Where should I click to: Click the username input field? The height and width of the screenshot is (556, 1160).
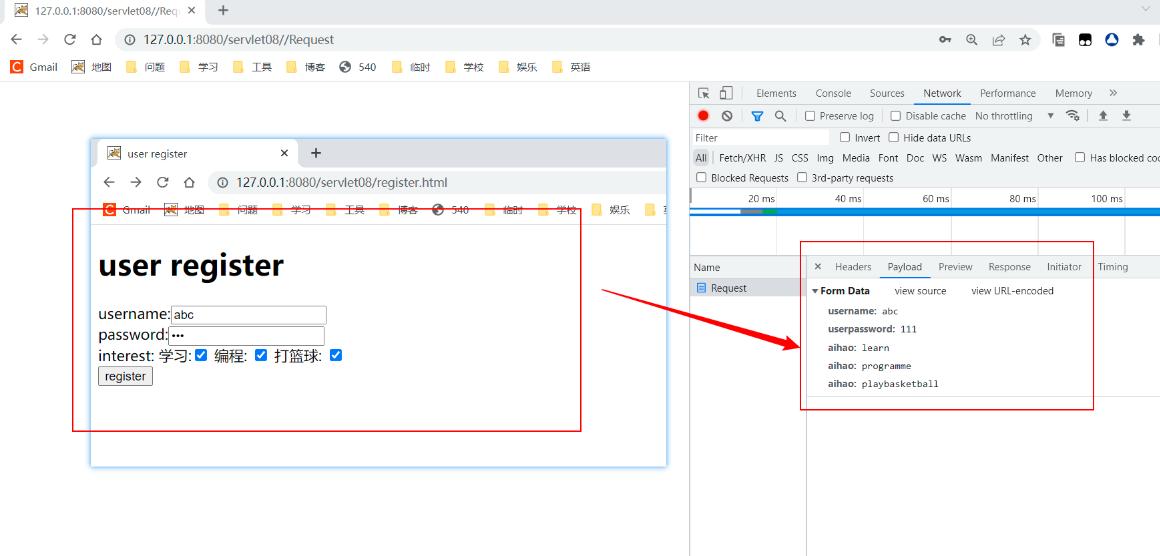tap(249, 315)
